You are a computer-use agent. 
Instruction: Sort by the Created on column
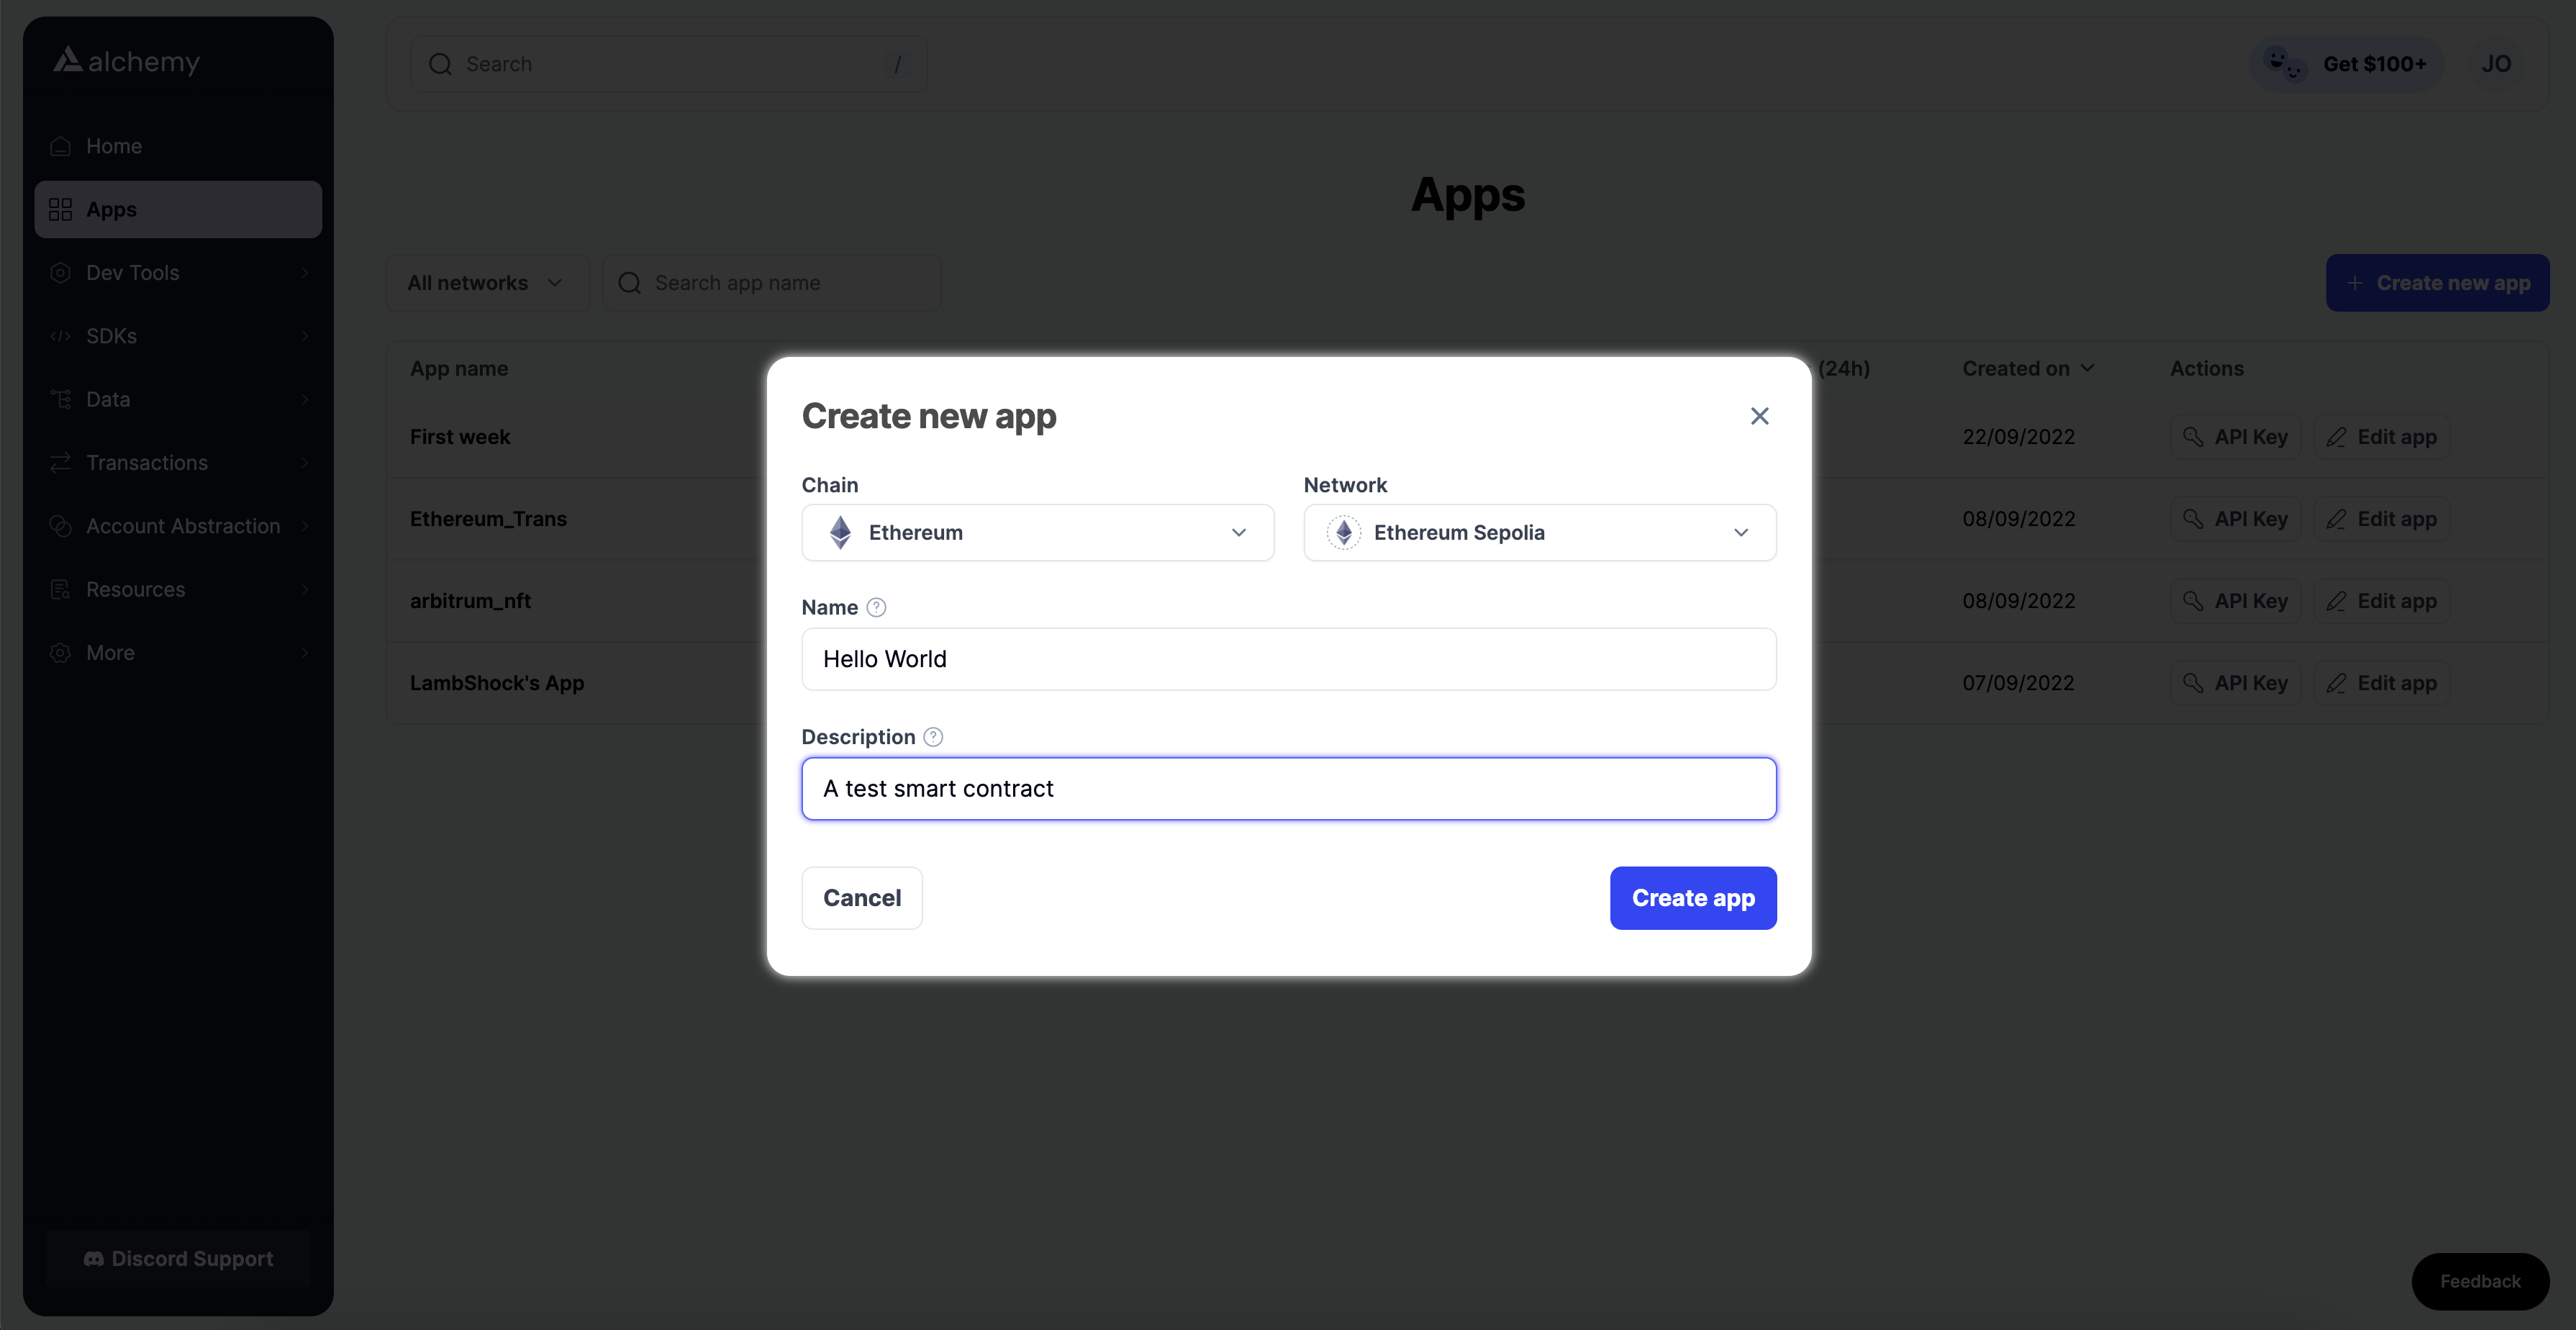(x=2027, y=369)
